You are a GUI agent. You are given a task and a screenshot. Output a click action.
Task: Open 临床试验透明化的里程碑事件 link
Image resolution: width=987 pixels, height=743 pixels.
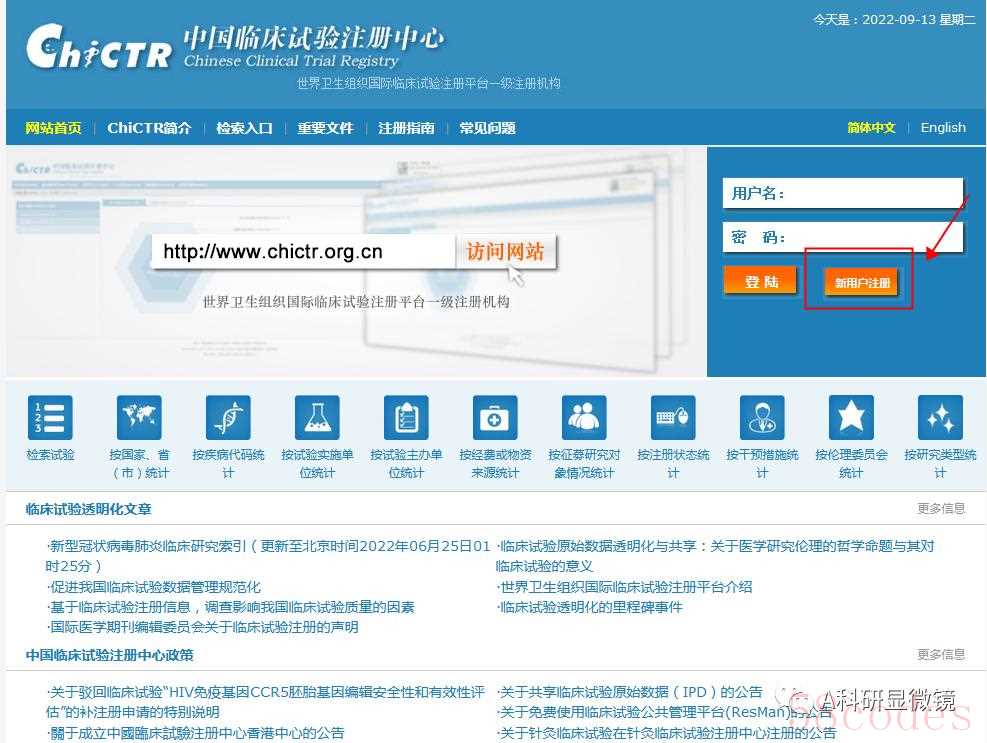point(590,607)
